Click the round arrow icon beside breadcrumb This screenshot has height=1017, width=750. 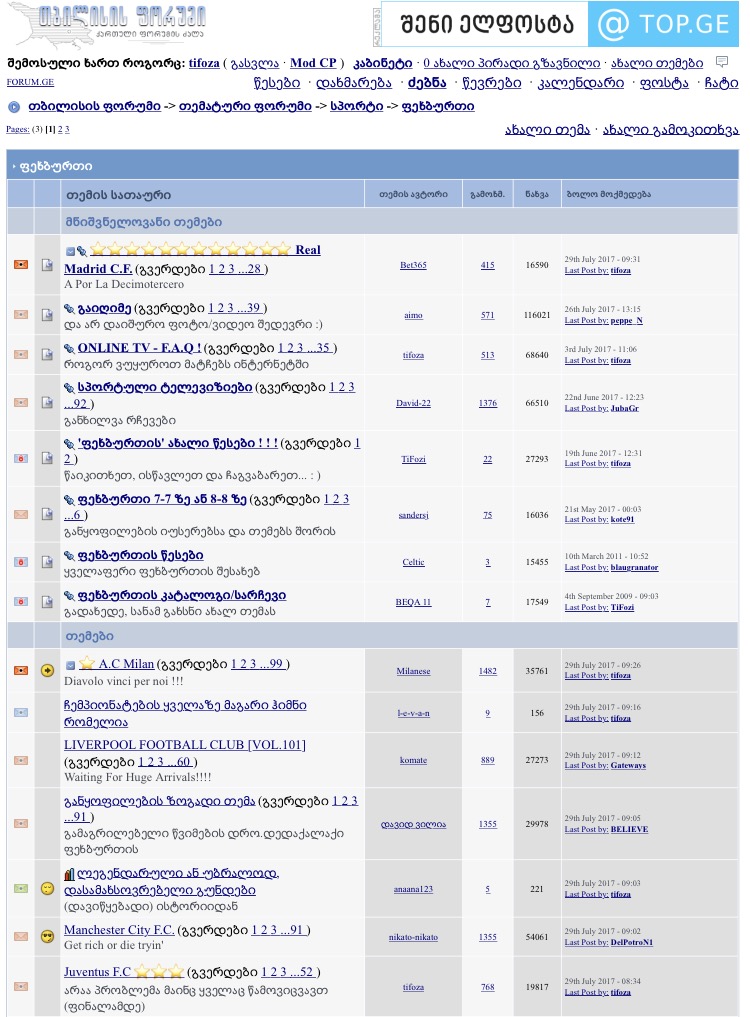14,106
